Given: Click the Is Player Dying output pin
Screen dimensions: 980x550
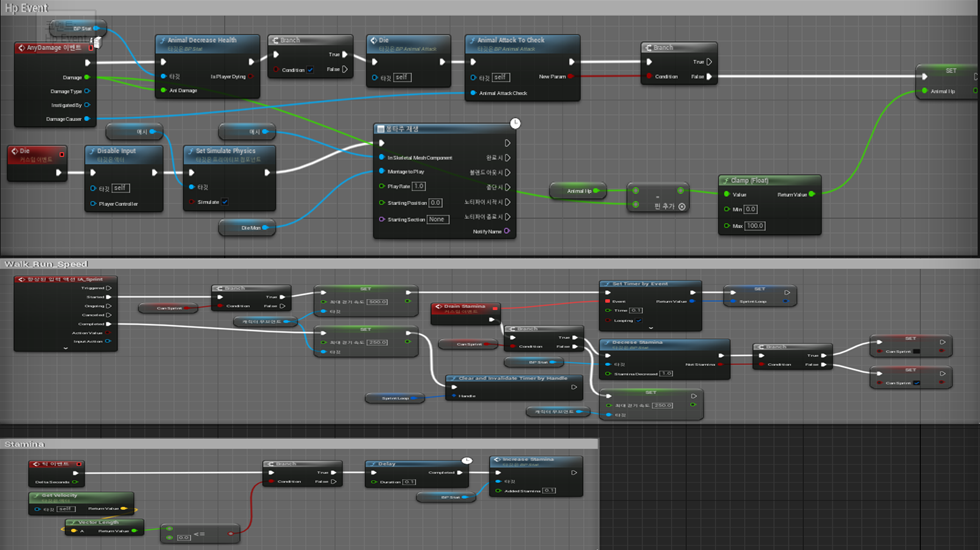Looking at the screenshot, I should (251, 77).
